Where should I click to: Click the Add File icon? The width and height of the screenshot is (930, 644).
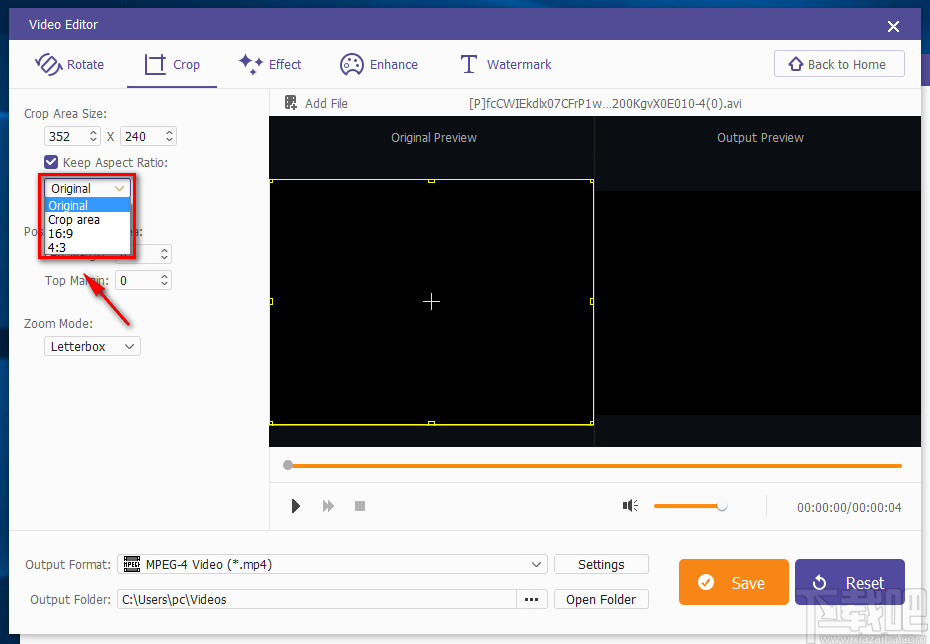pyautogui.click(x=291, y=103)
